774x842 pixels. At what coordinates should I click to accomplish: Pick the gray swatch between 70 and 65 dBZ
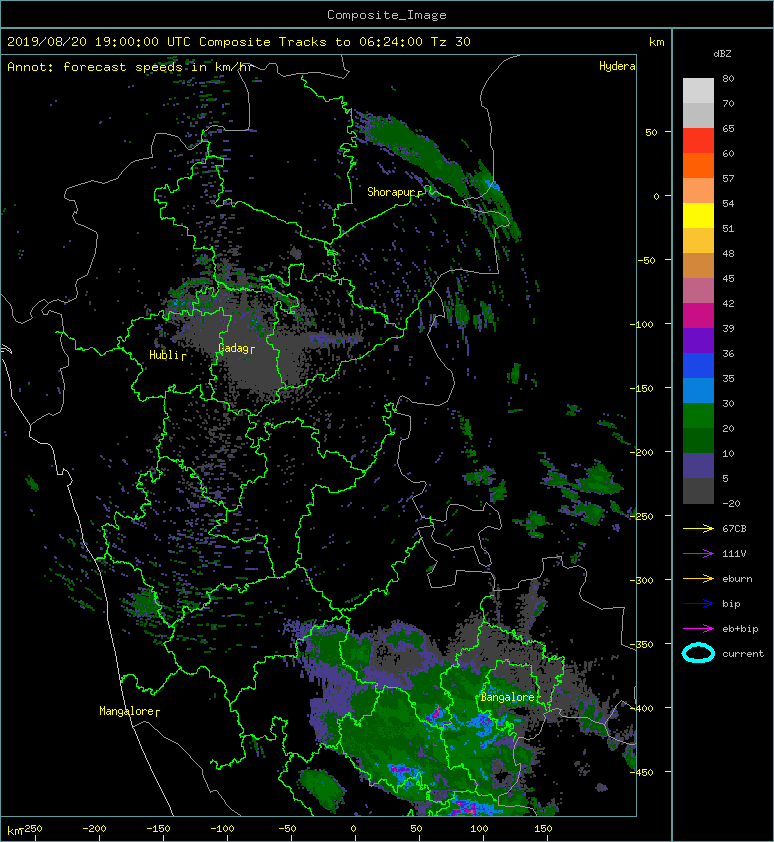tap(698, 115)
